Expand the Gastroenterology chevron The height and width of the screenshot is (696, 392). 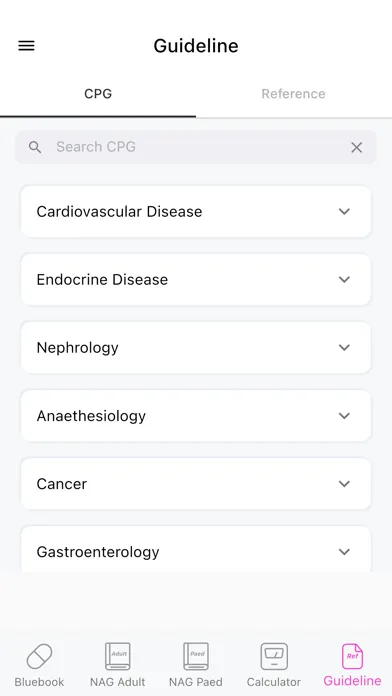(x=344, y=551)
